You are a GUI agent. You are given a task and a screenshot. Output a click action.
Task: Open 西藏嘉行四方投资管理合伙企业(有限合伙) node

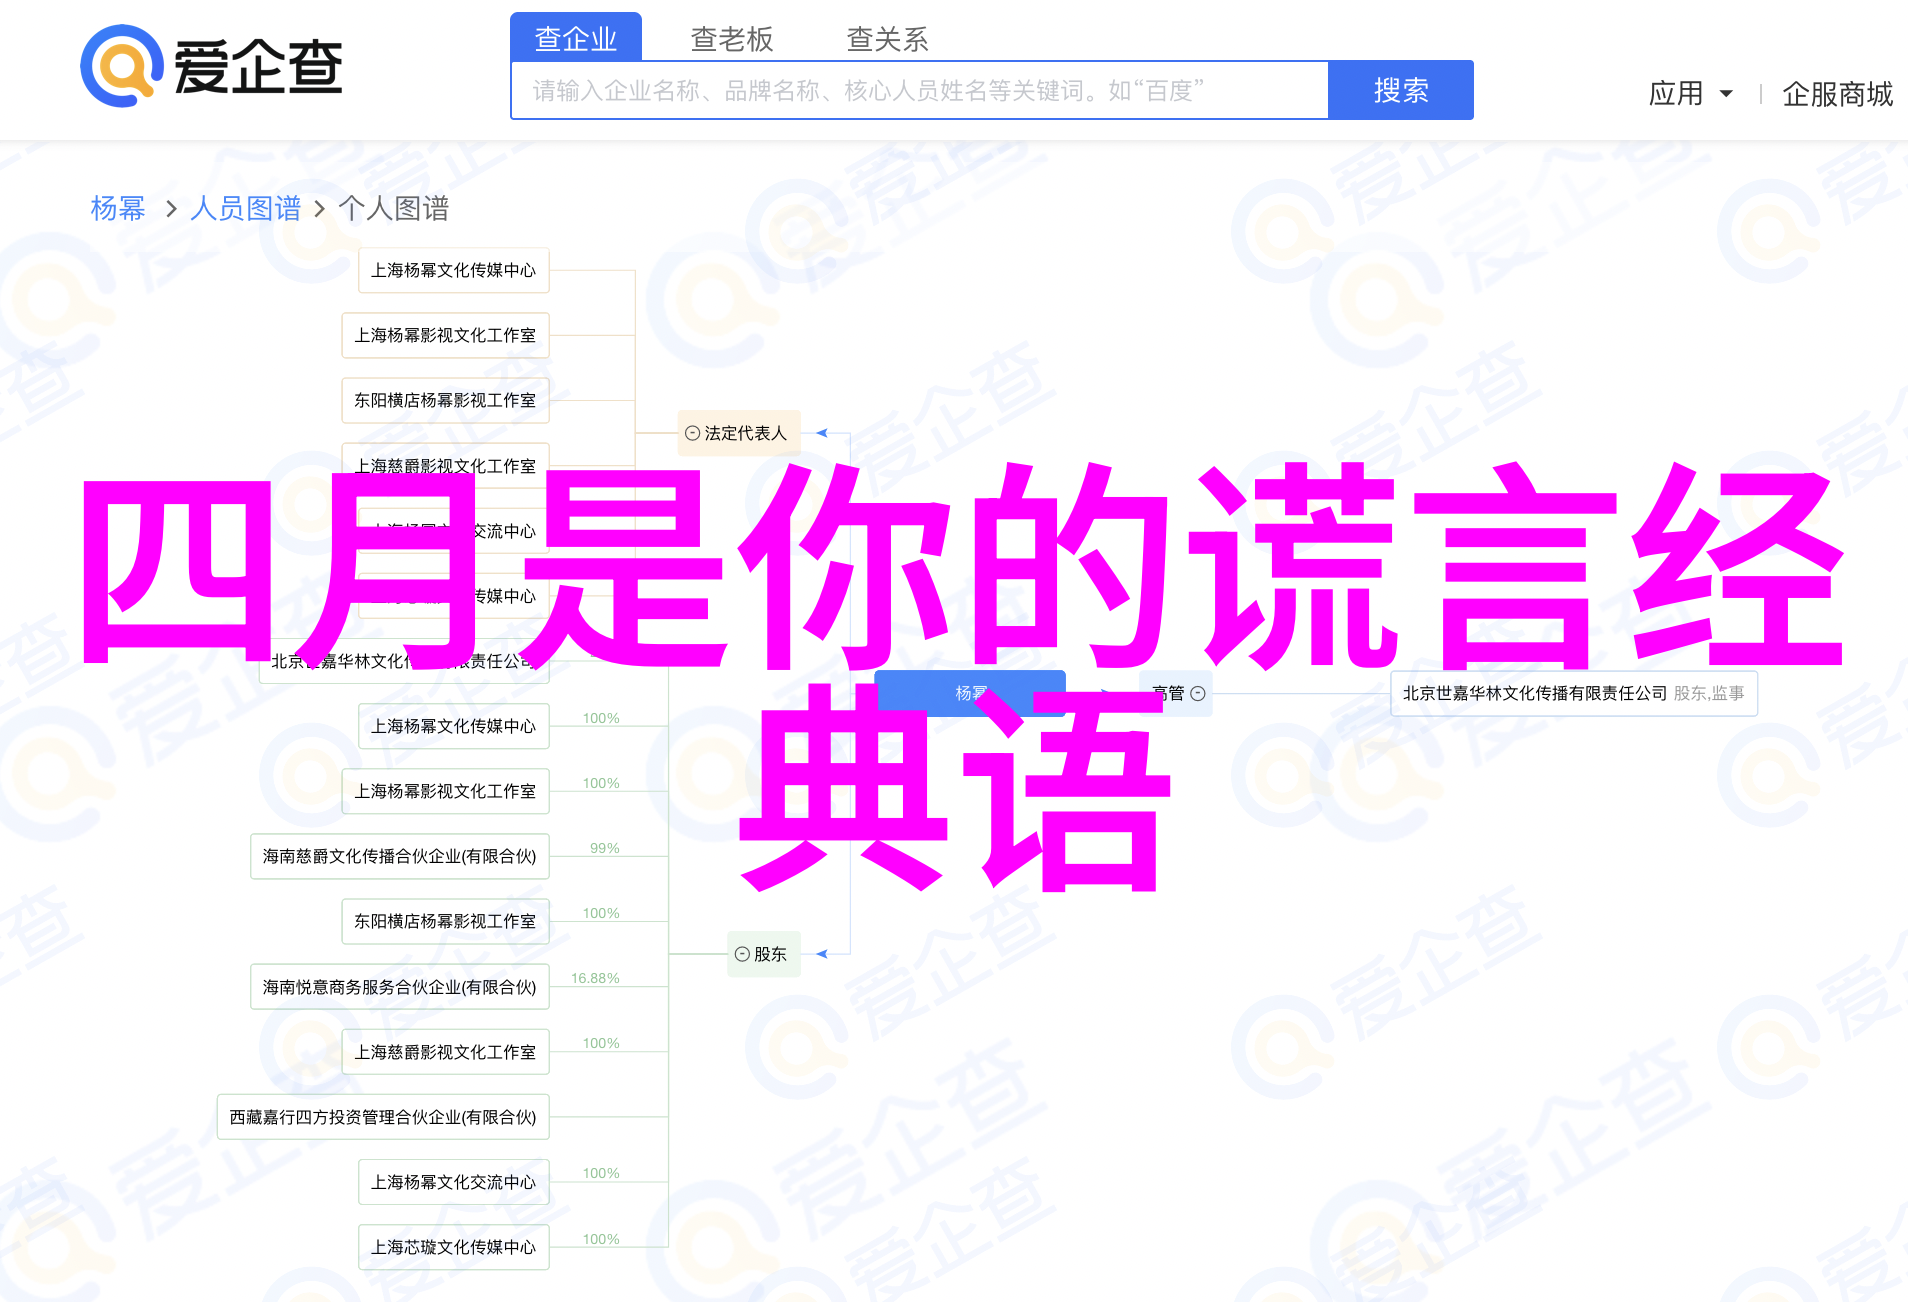point(383,1117)
